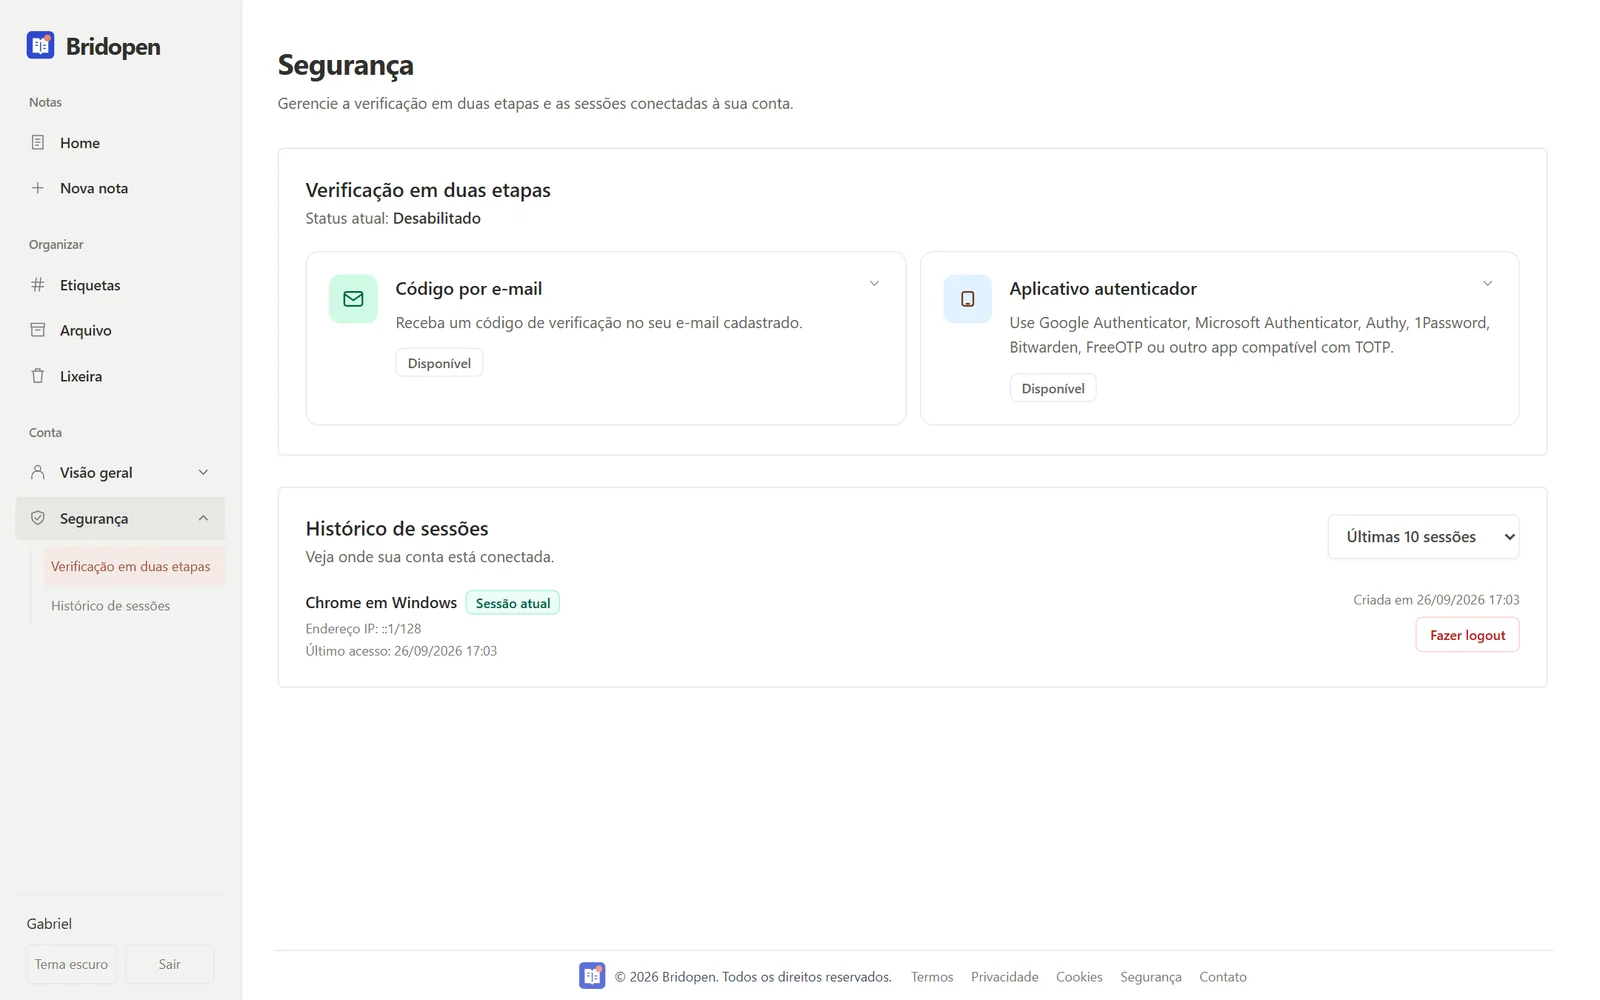Click the Sessão atual badge
The height and width of the screenshot is (1000, 1600).
pos(513,603)
